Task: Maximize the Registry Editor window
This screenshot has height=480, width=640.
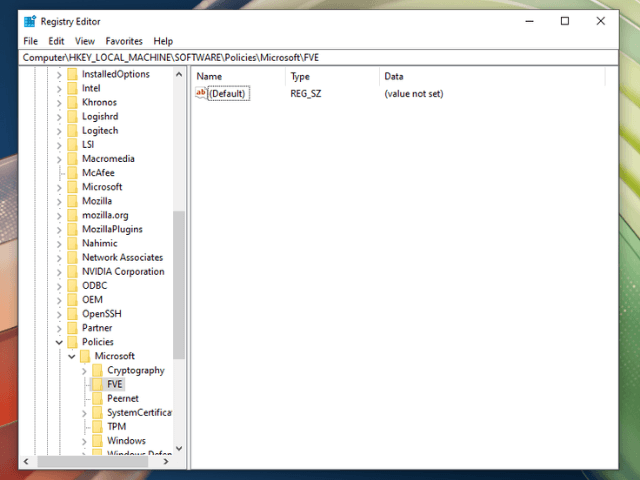Action: click(x=564, y=21)
